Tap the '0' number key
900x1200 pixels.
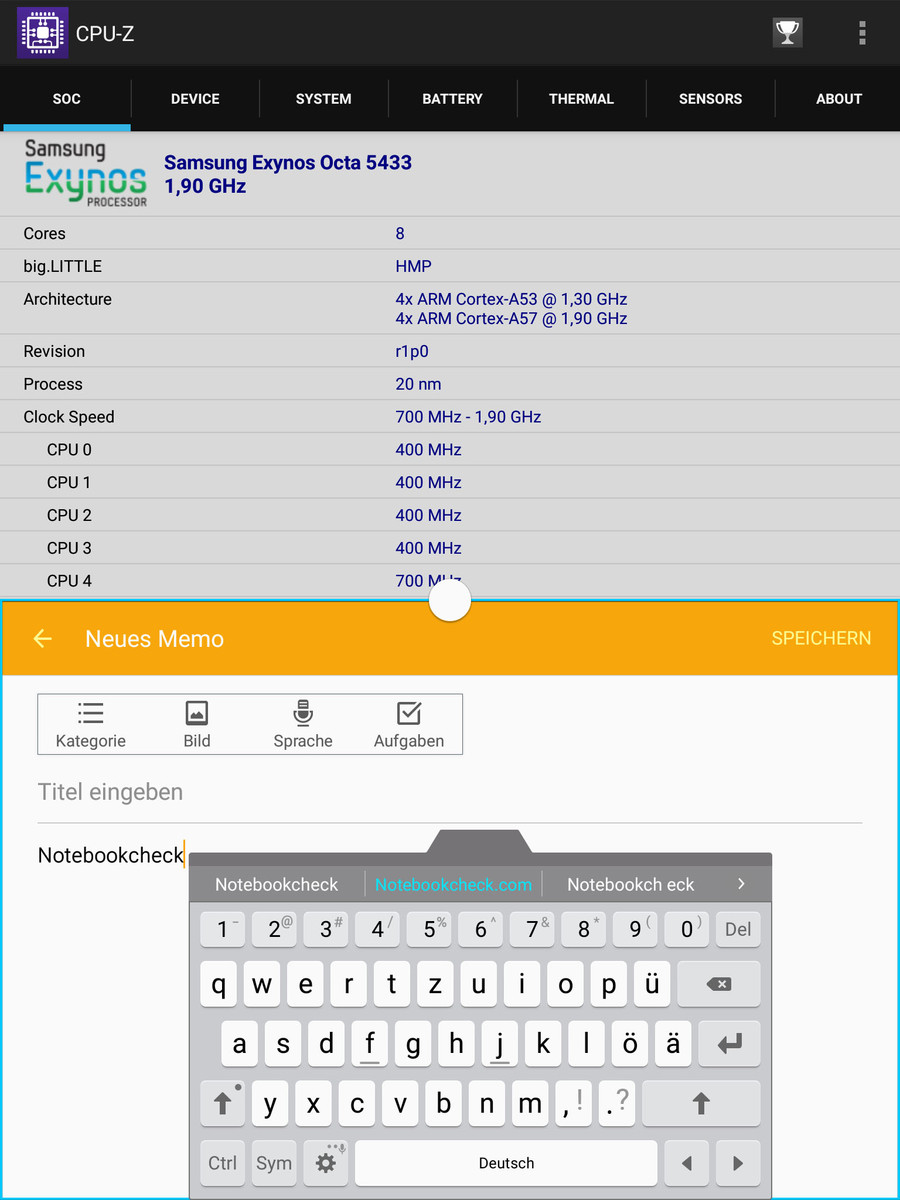coord(689,929)
